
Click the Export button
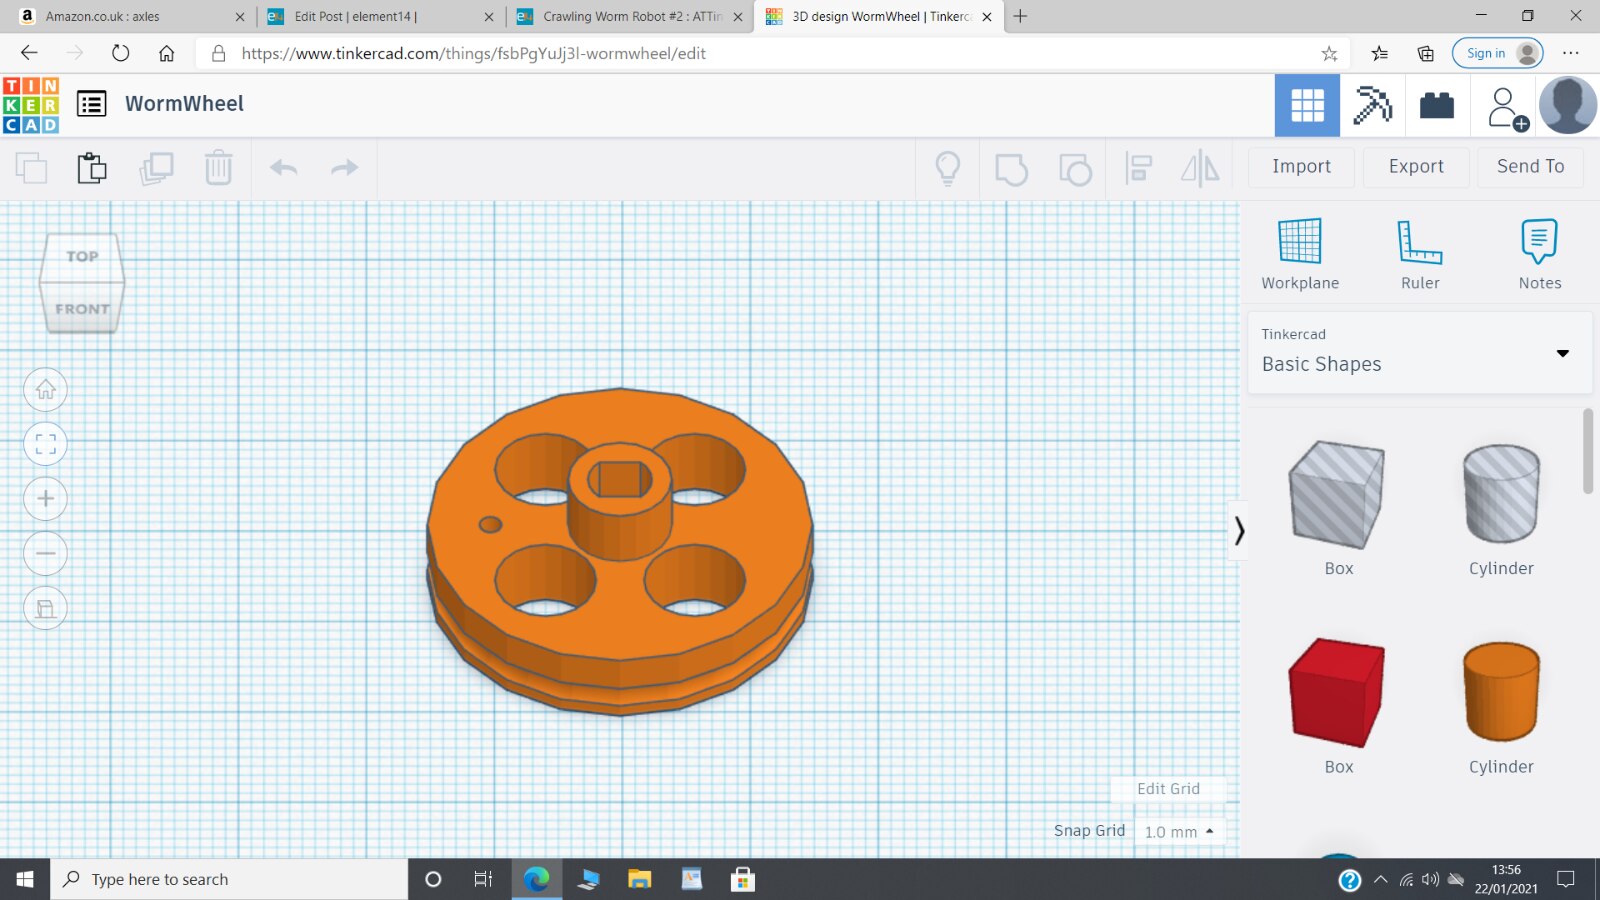(1415, 167)
